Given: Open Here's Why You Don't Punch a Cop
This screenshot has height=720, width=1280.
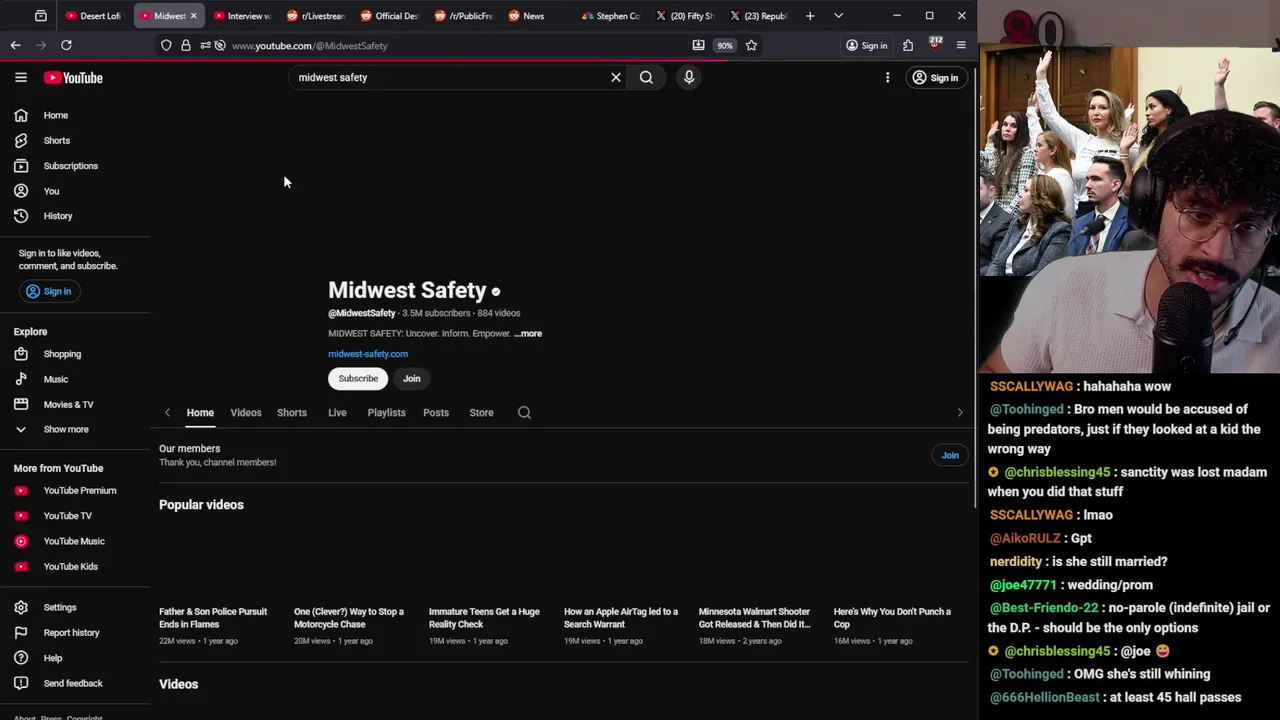Looking at the screenshot, I should click(x=892, y=618).
